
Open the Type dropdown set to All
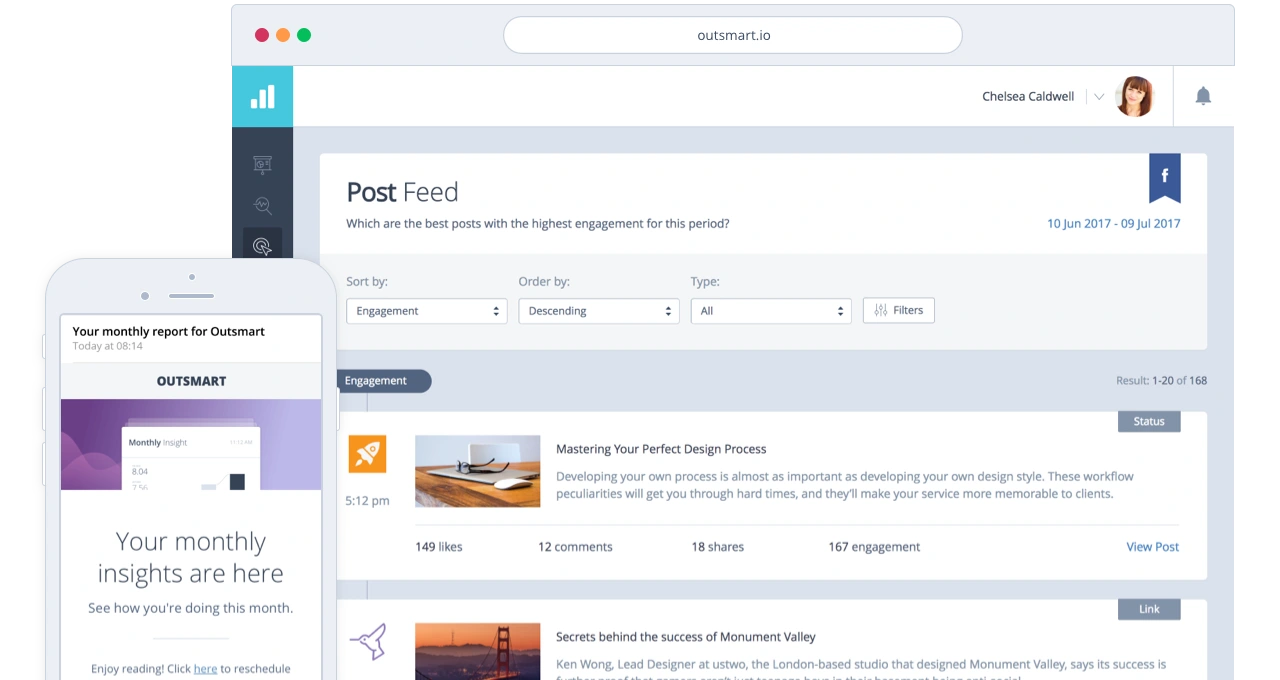770,310
